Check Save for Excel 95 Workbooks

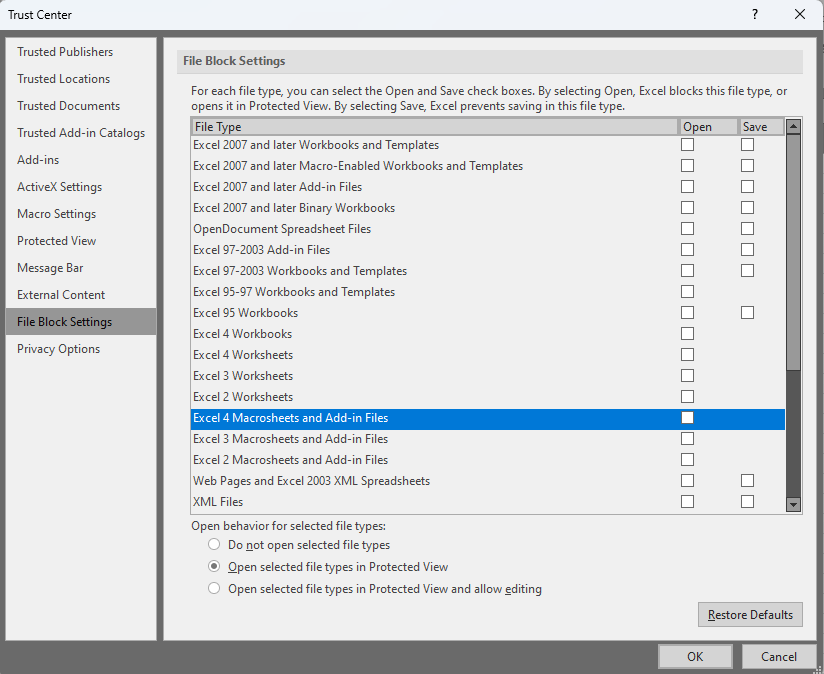[x=747, y=313]
